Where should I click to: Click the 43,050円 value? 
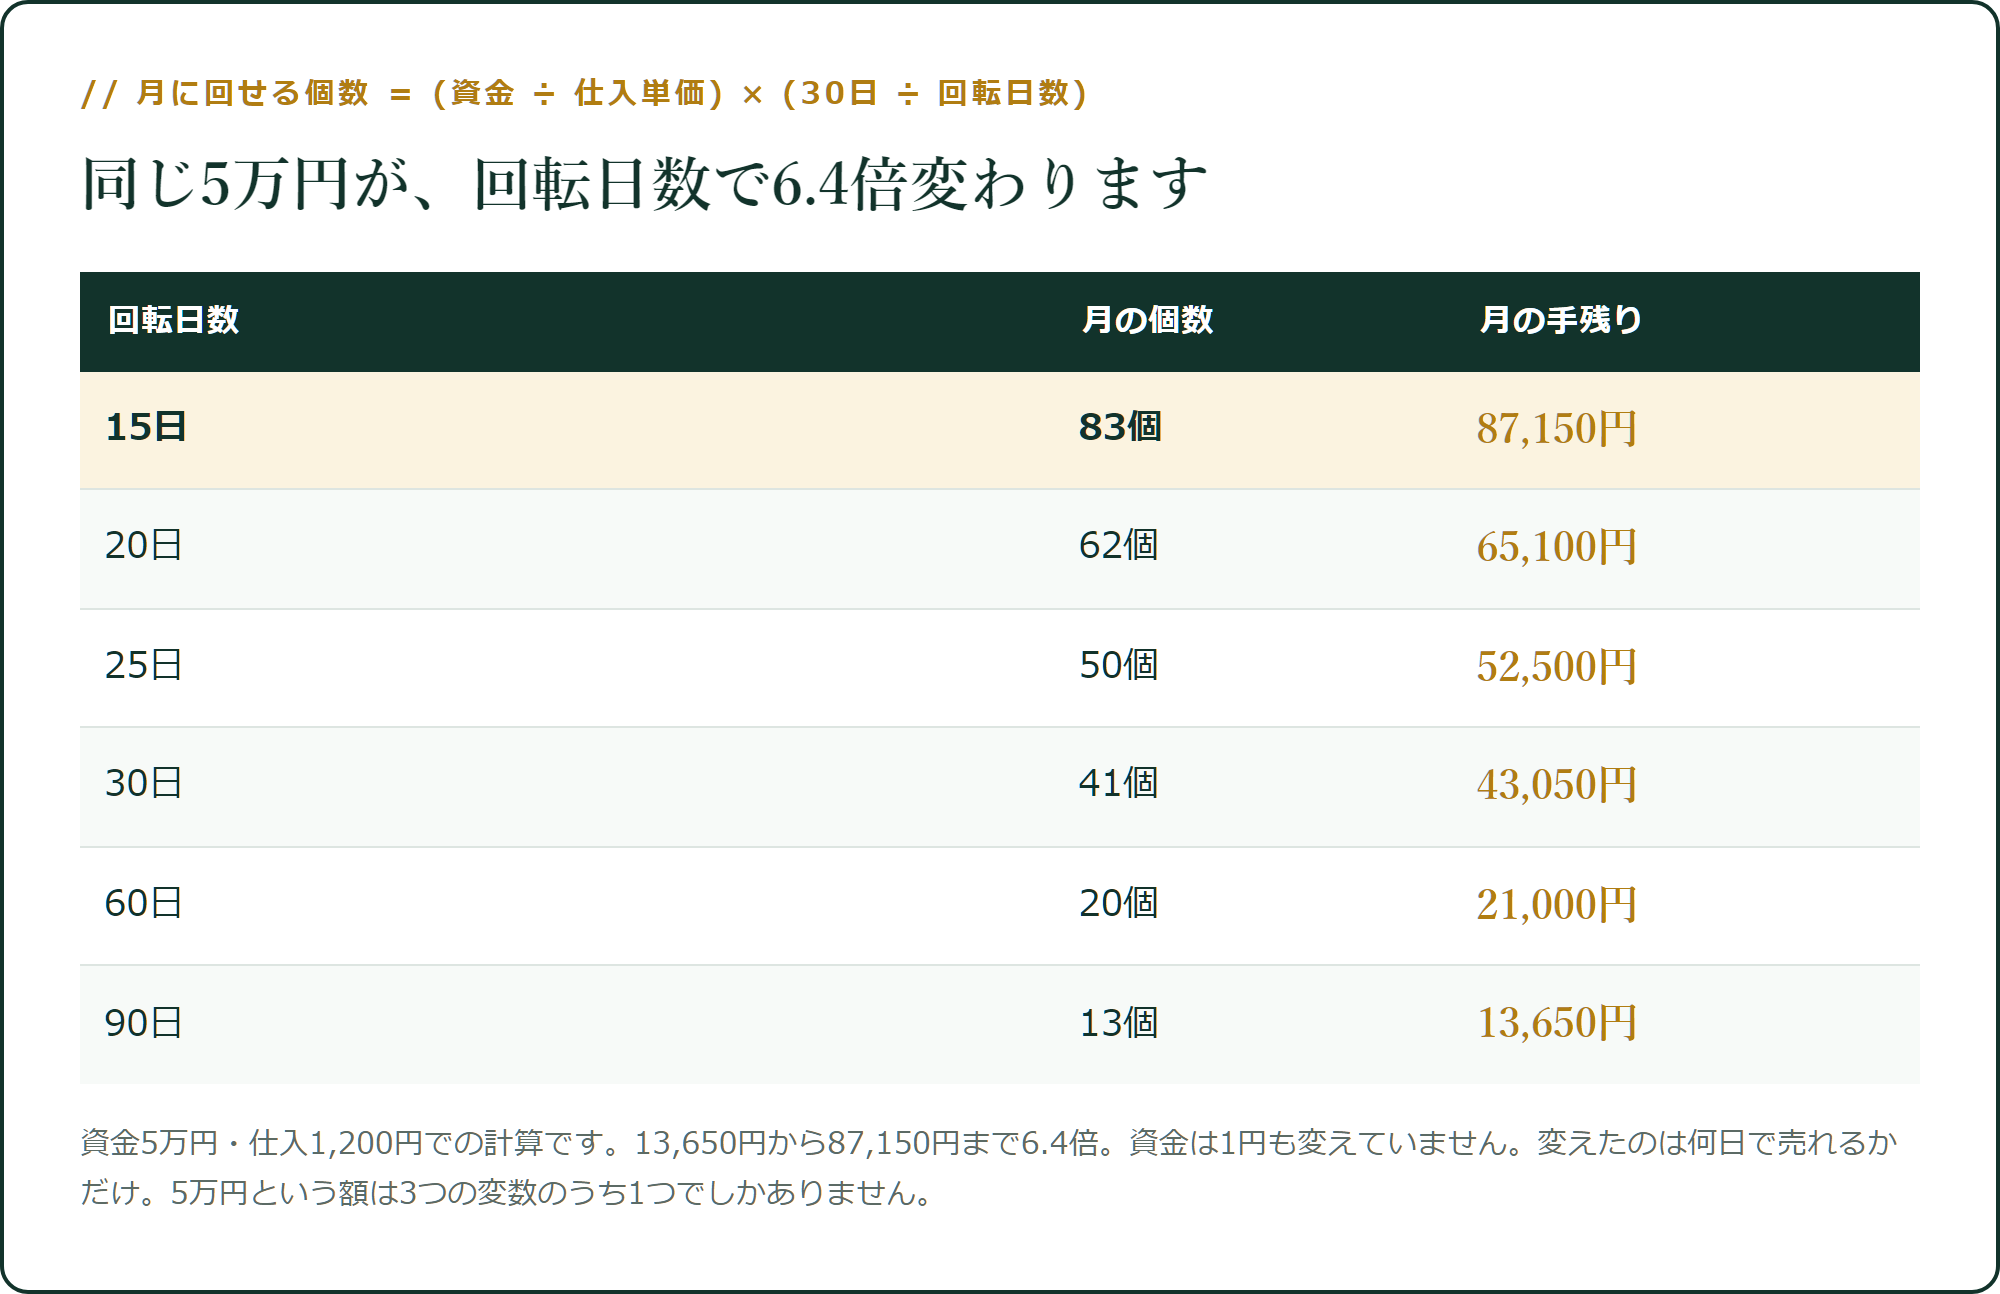tap(1557, 785)
